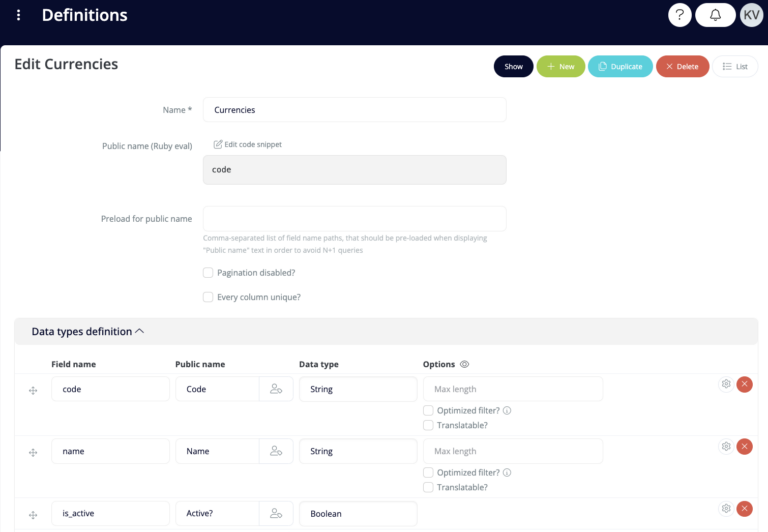This screenshot has height=532, width=768.
Task: Click the drag handle for code row
Action: (33, 390)
